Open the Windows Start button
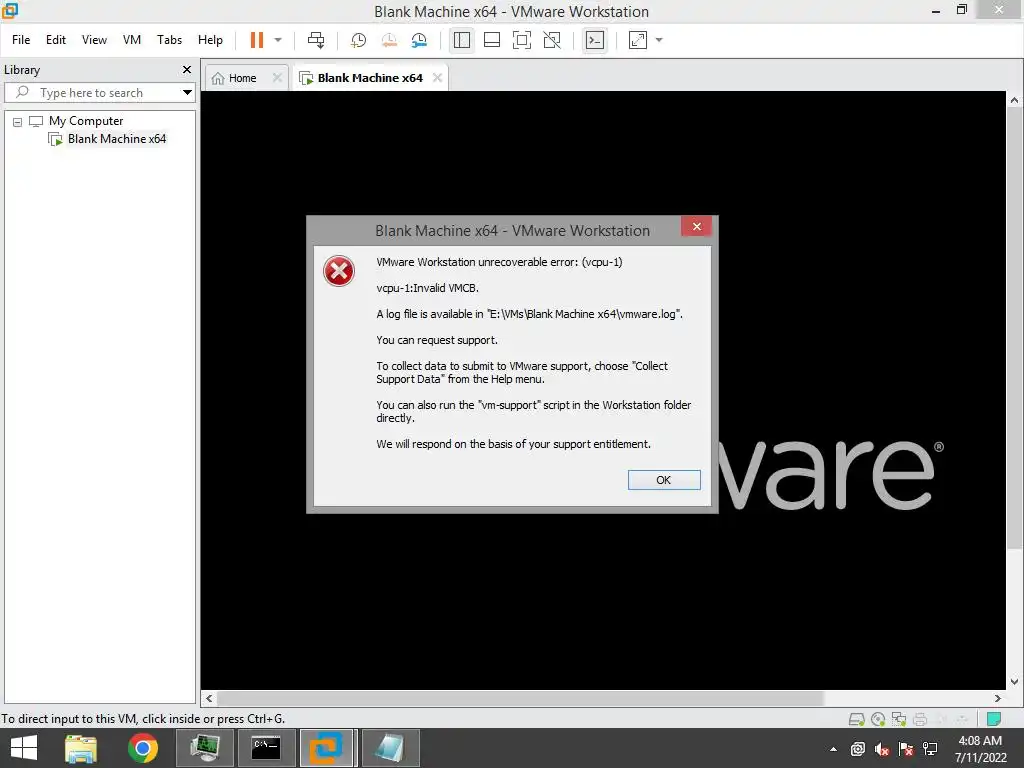The width and height of the screenshot is (1024, 768). (x=24, y=748)
